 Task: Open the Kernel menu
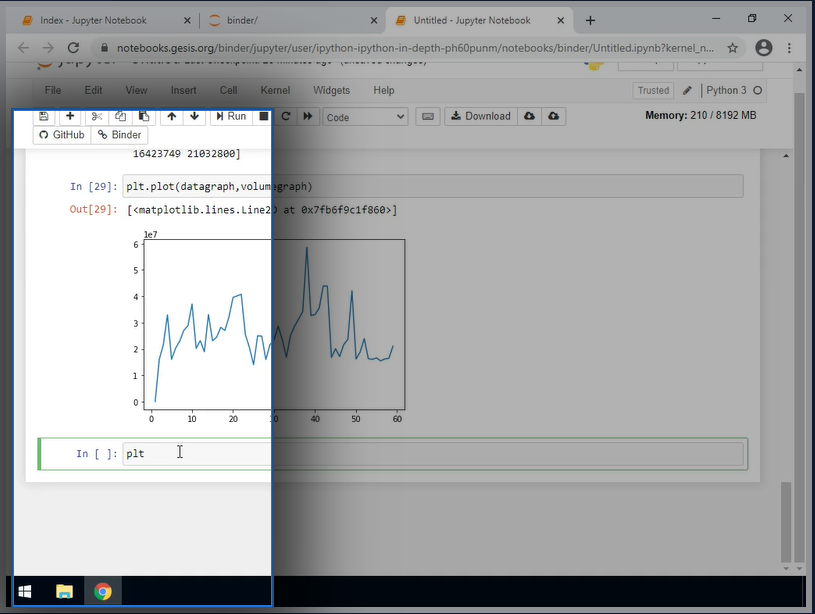click(x=275, y=90)
